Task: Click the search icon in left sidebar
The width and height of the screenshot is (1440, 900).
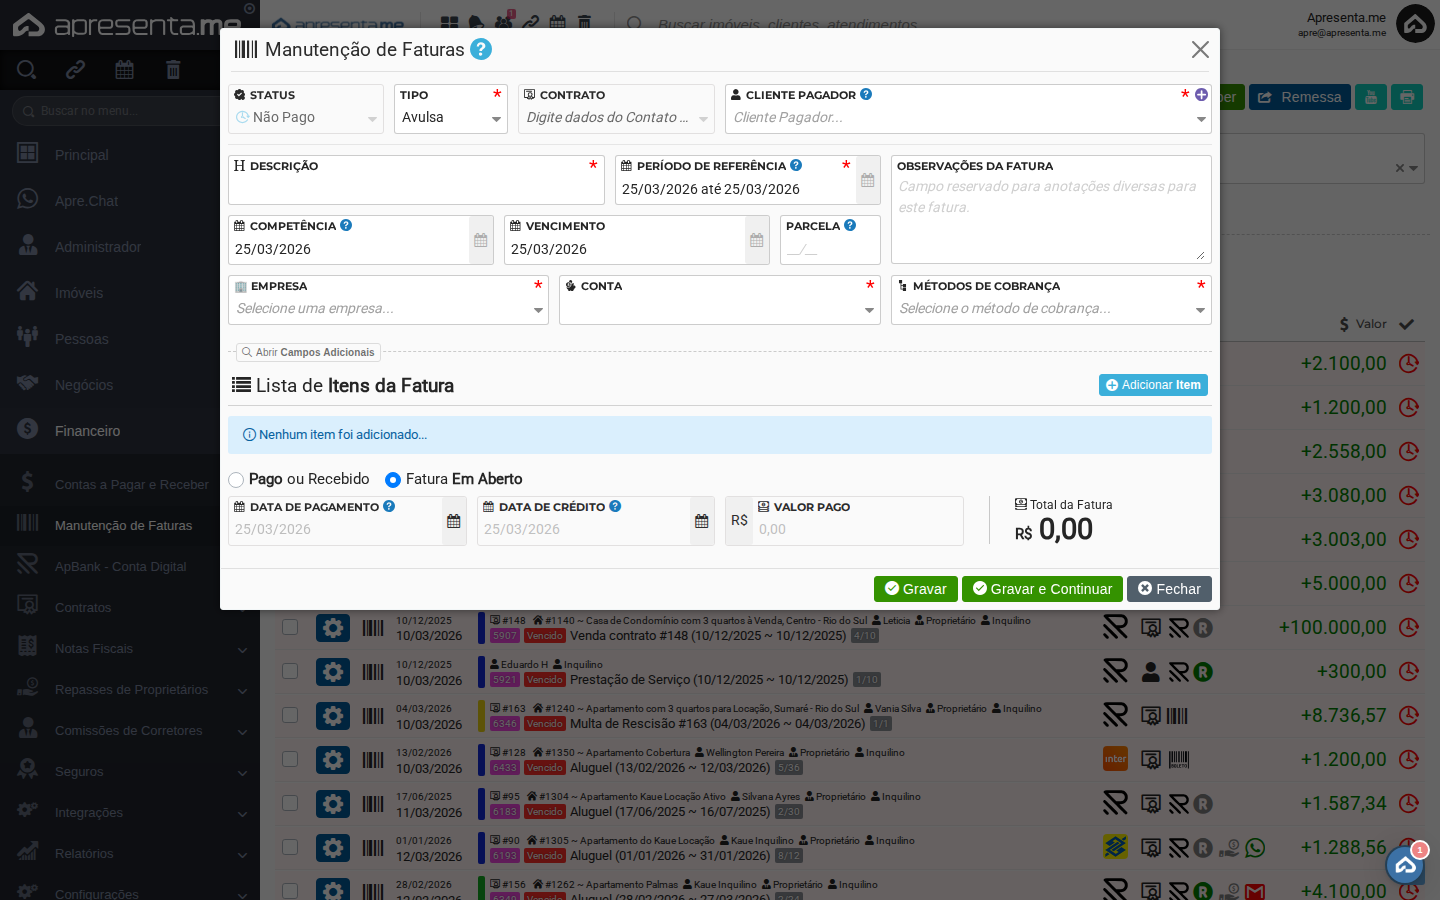Action: click(27, 69)
